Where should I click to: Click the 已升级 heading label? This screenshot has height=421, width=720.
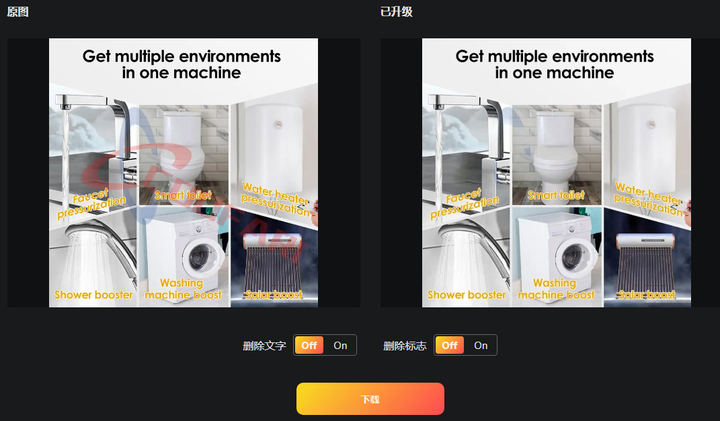[396, 12]
